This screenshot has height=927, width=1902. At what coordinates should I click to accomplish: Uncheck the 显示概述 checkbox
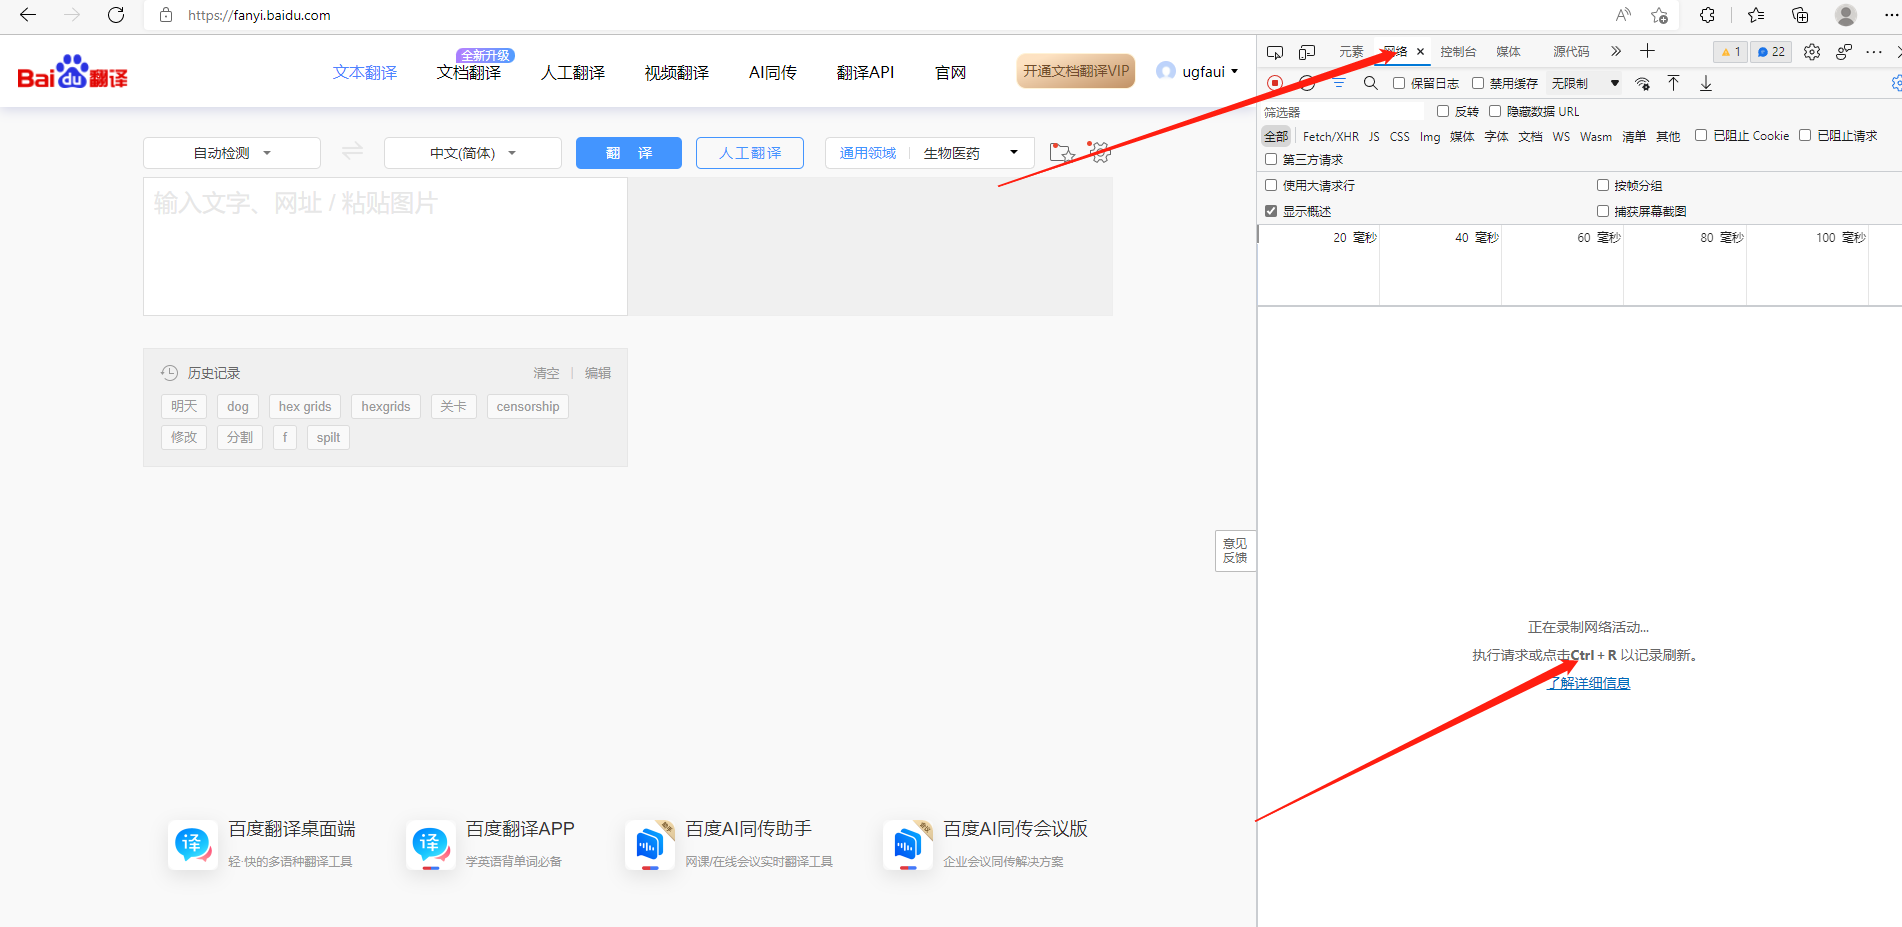pyautogui.click(x=1270, y=211)
